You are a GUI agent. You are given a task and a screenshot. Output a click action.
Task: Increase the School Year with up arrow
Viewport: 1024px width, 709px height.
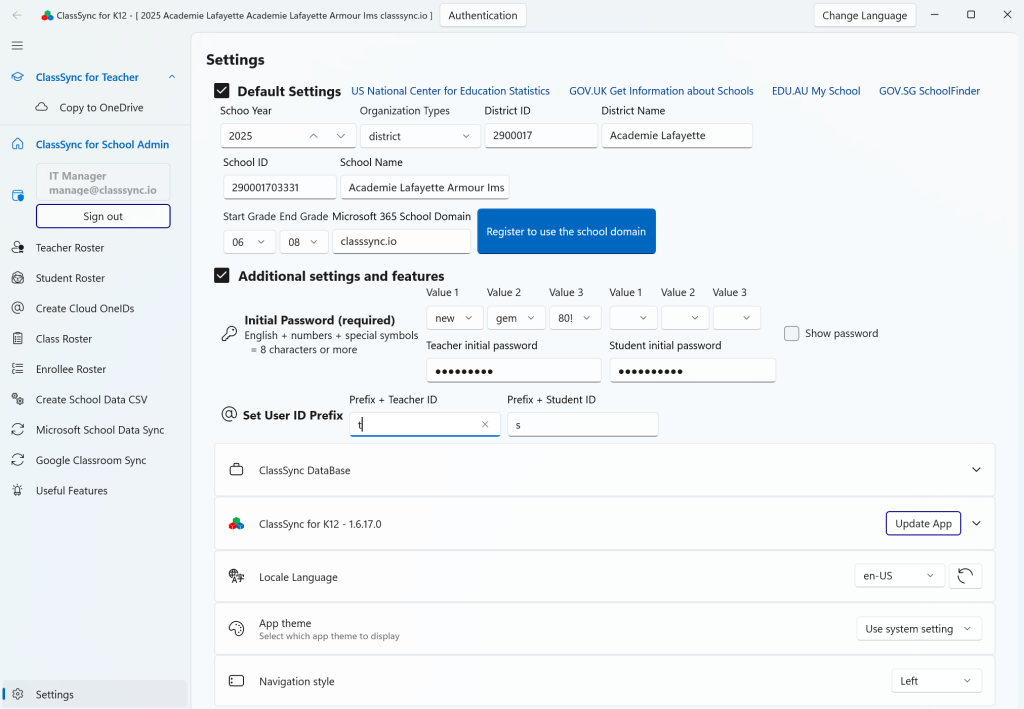point(313,136)
